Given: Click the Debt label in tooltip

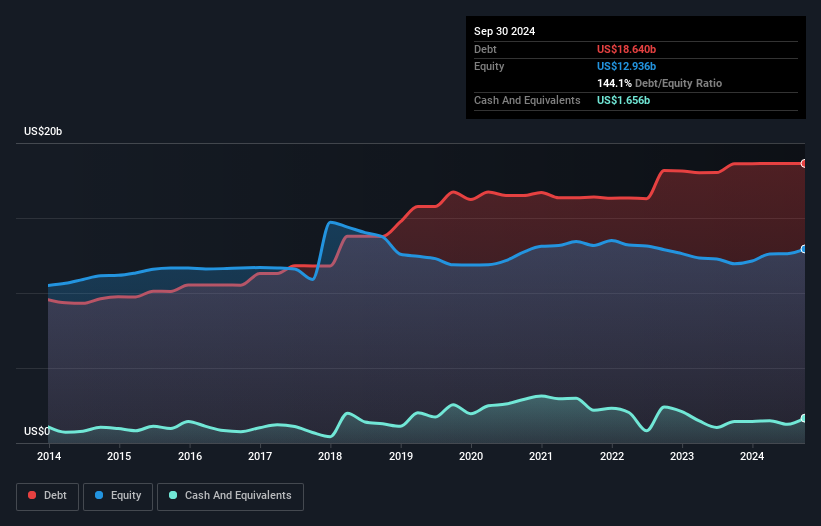Looking at the screenshot, I should click(485, 49).
